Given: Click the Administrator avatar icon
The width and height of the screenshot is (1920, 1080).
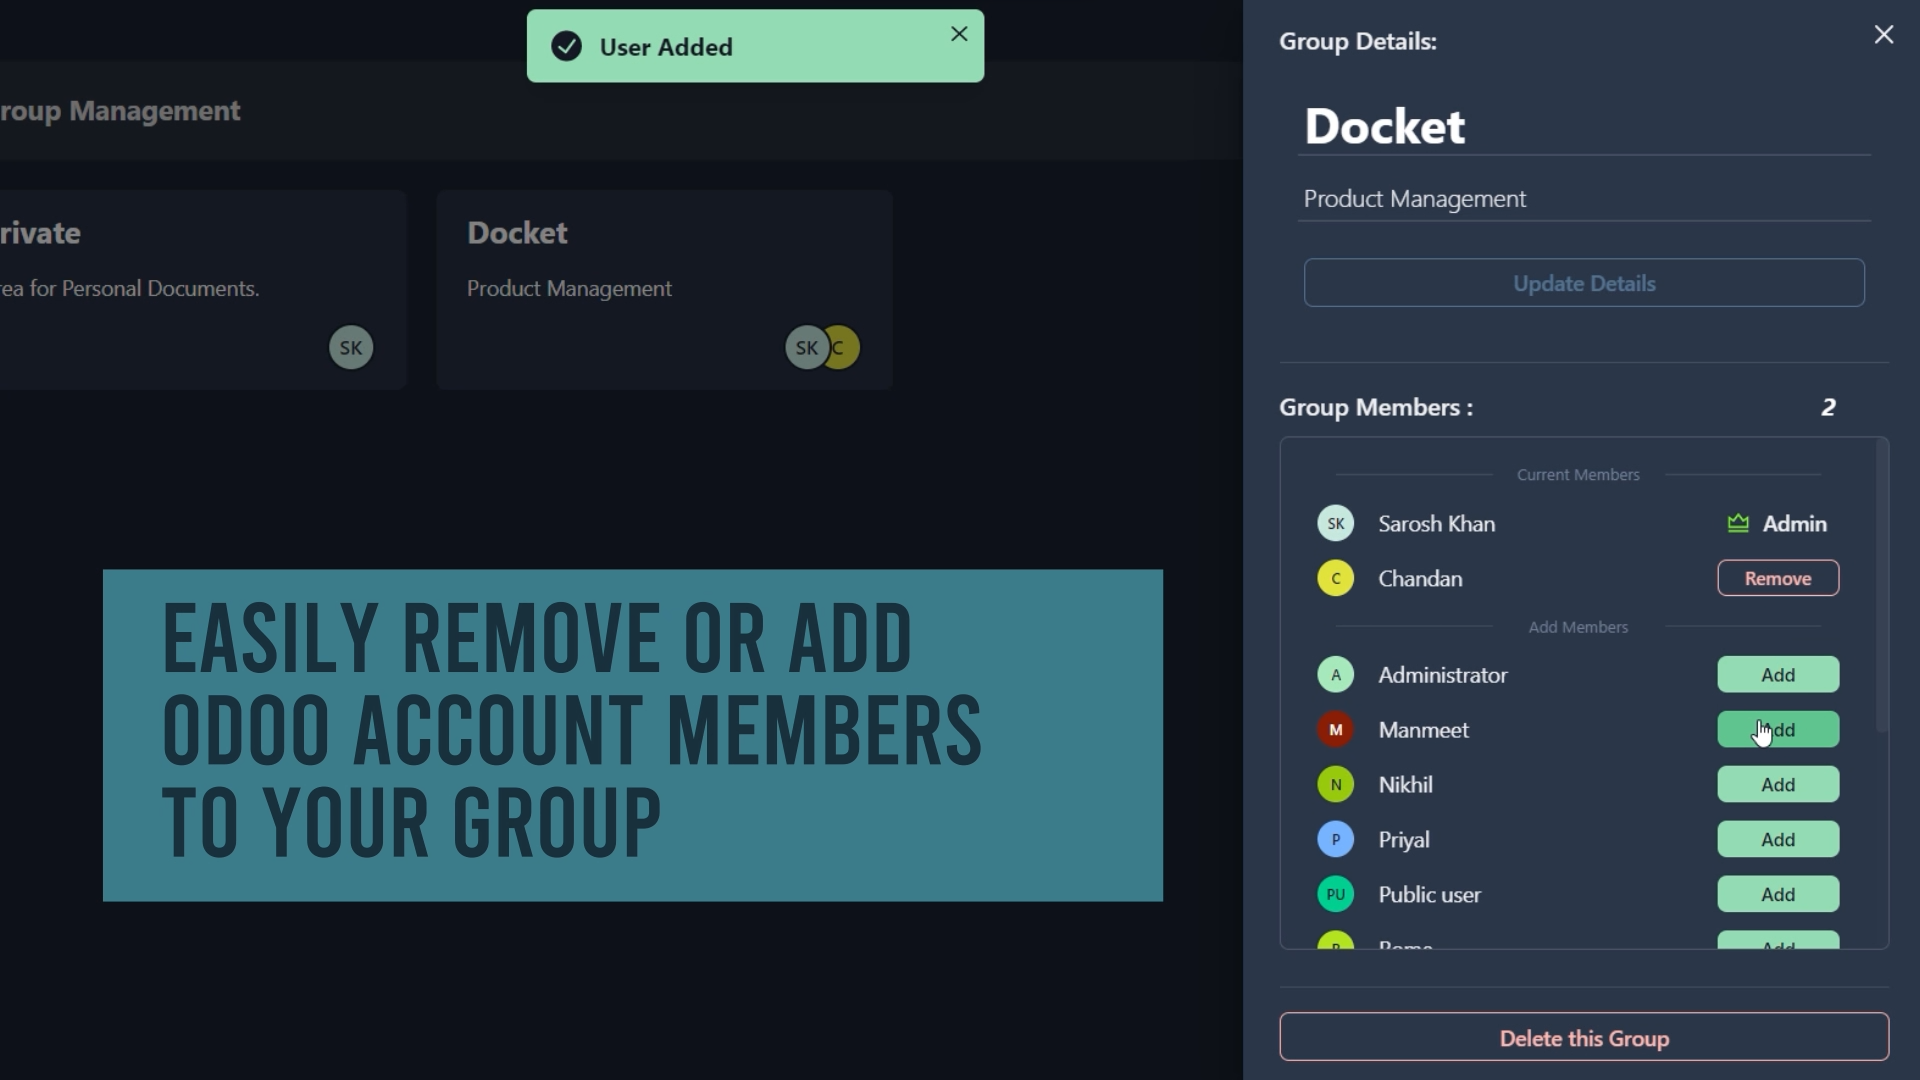Looking at the screenshot, I should pyautogui.click(x=1335, y=675).
